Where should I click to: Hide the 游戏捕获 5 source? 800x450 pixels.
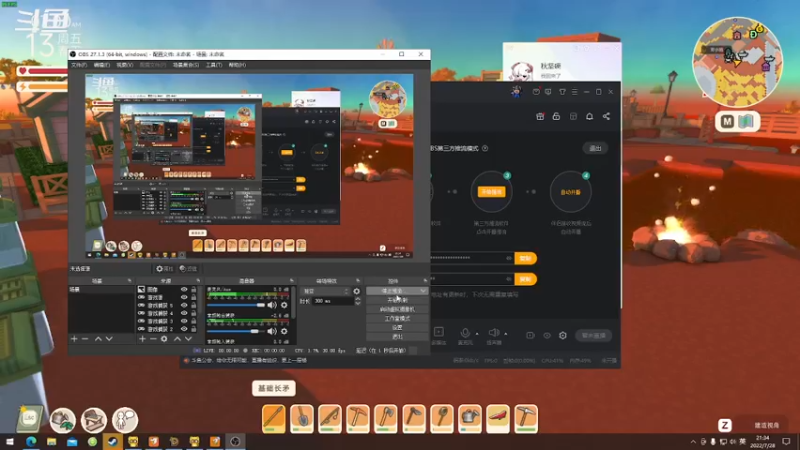pos(184,305)
